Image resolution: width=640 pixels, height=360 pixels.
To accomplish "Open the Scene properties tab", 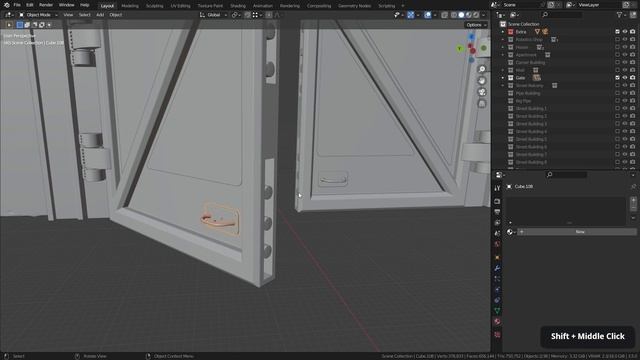I will (x=497, y=233).
